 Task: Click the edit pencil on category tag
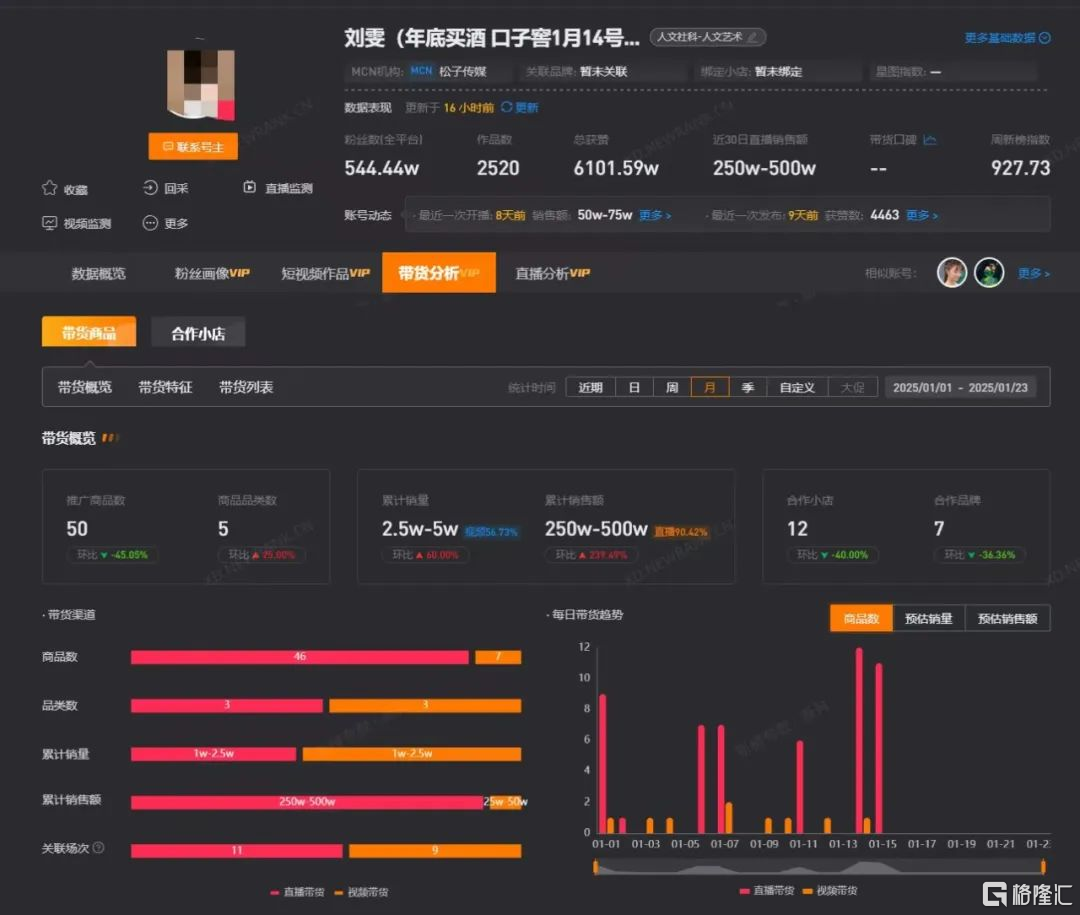(x=753, y=37)
